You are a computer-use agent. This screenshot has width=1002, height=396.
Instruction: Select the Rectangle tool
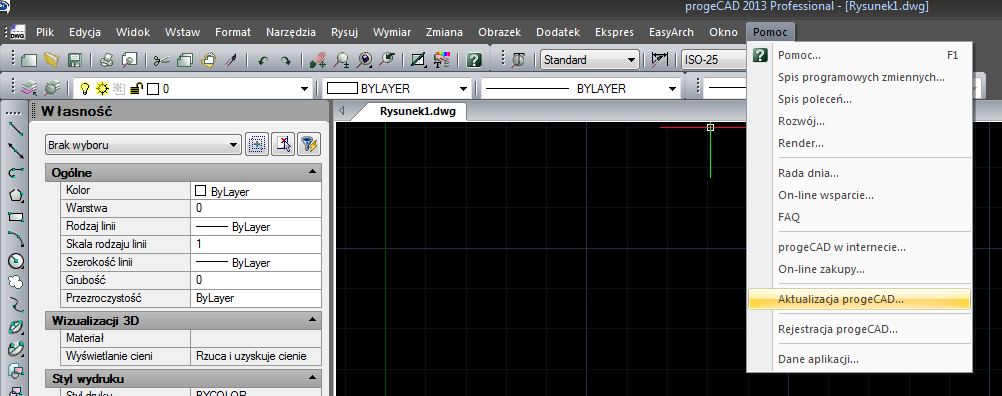[16, 217]
